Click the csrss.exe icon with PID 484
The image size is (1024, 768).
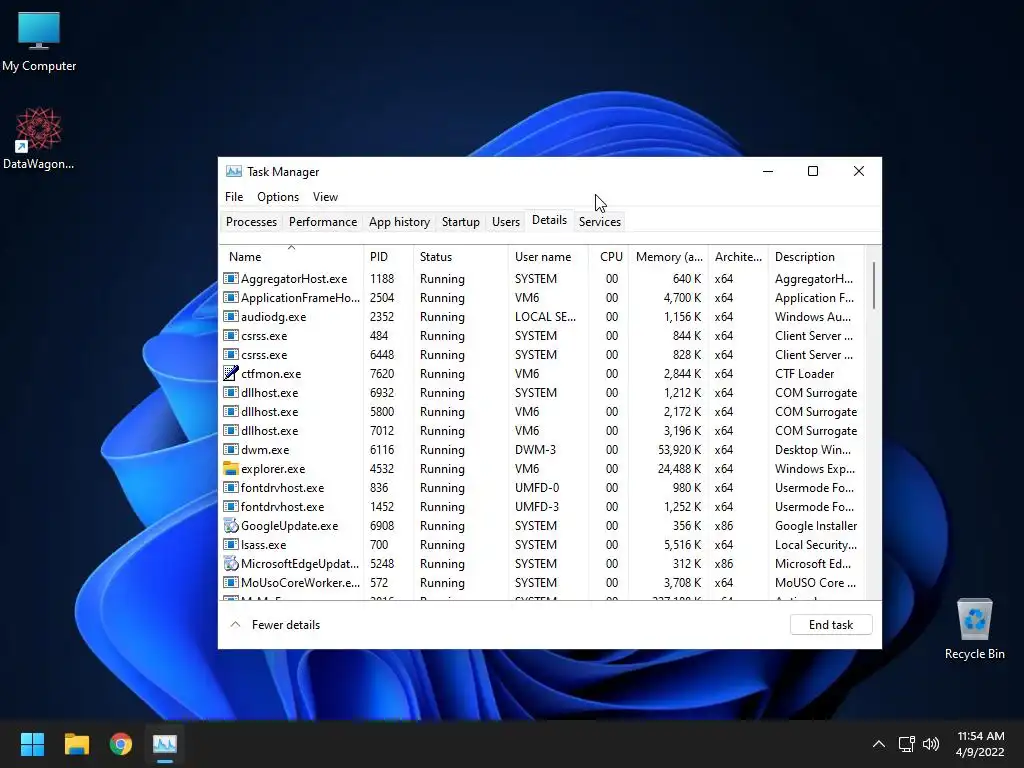click(x=231, y=335)
